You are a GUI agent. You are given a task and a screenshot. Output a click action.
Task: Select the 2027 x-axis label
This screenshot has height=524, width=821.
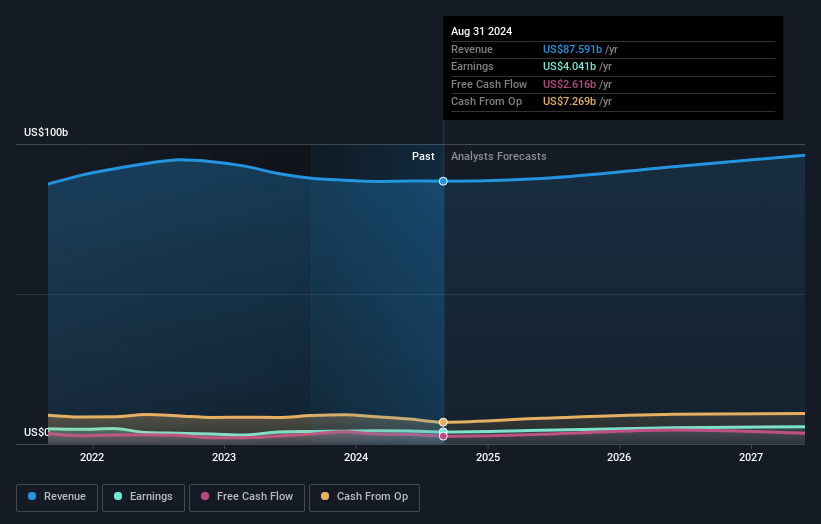coord(751,457)
